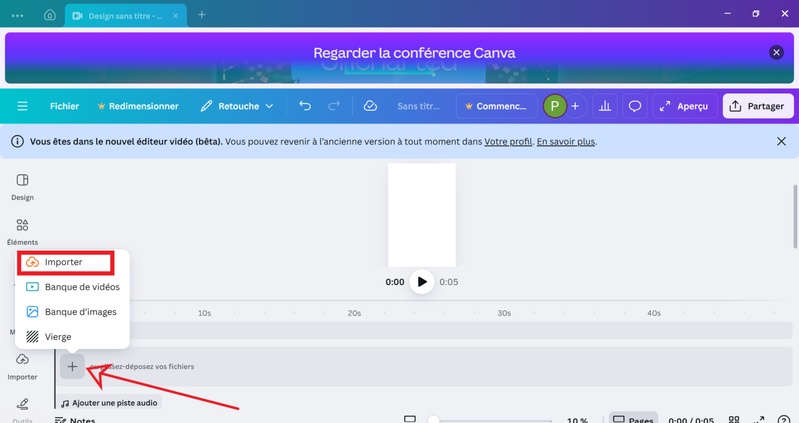Open the Éléments sidebar panel
Image resolution: width=799 pixels, height=423 pixels.
coord(22,232)
